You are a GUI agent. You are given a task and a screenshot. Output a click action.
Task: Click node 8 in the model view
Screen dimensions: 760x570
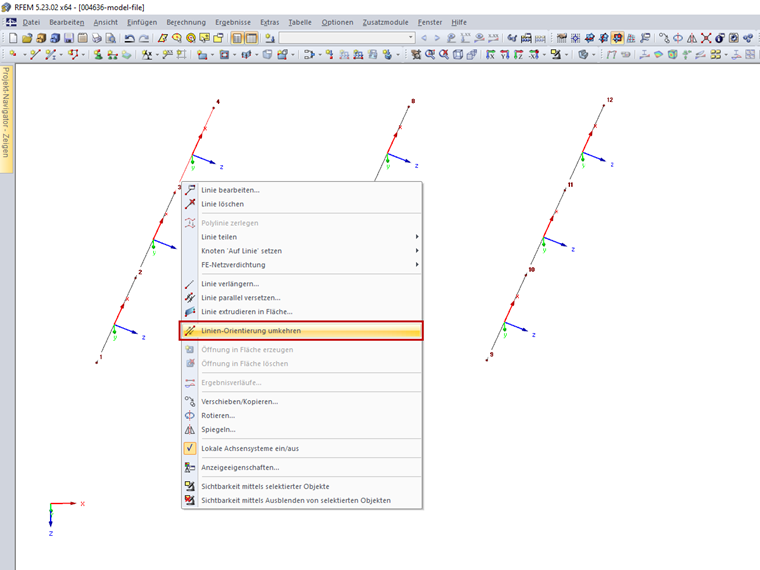[409, 106]
